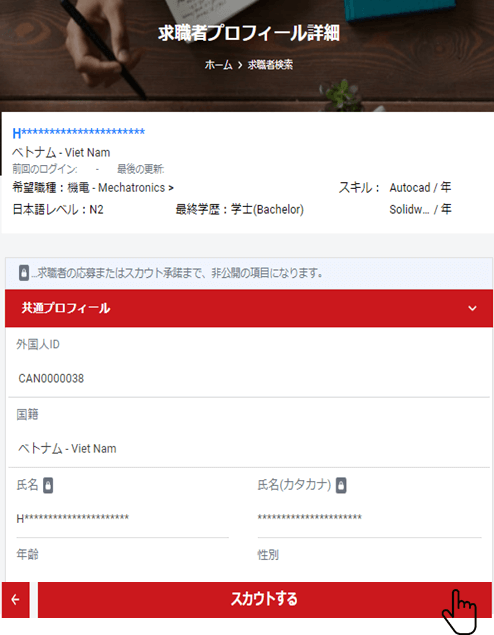Click the 求職者プロフィール詳細 page title
494x635 pixels.
click(x=249, y=33)
